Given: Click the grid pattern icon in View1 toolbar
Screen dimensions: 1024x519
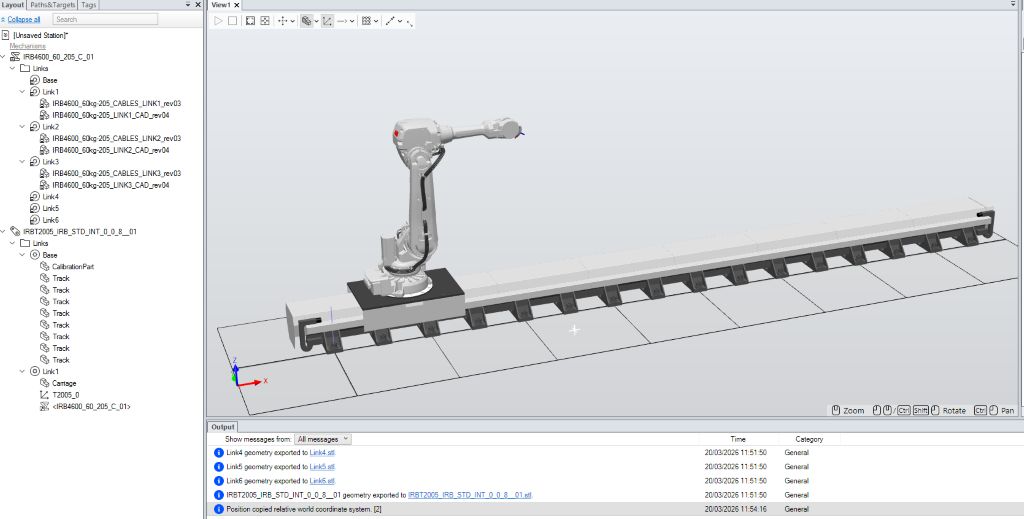Looking at the screenshot, I should coord(366,21).
